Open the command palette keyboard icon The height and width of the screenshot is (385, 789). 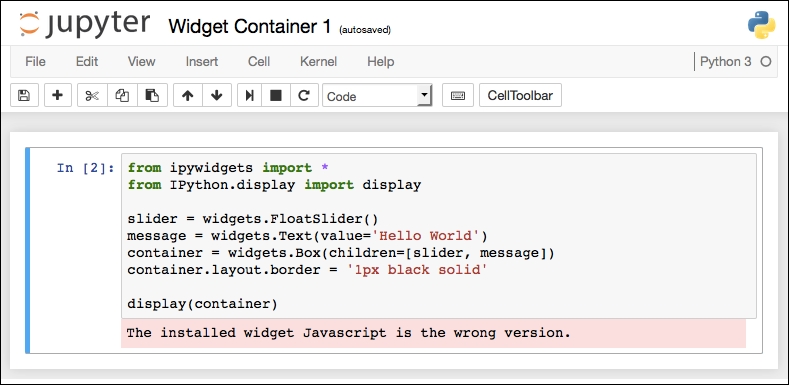click(x=458, y=95)
